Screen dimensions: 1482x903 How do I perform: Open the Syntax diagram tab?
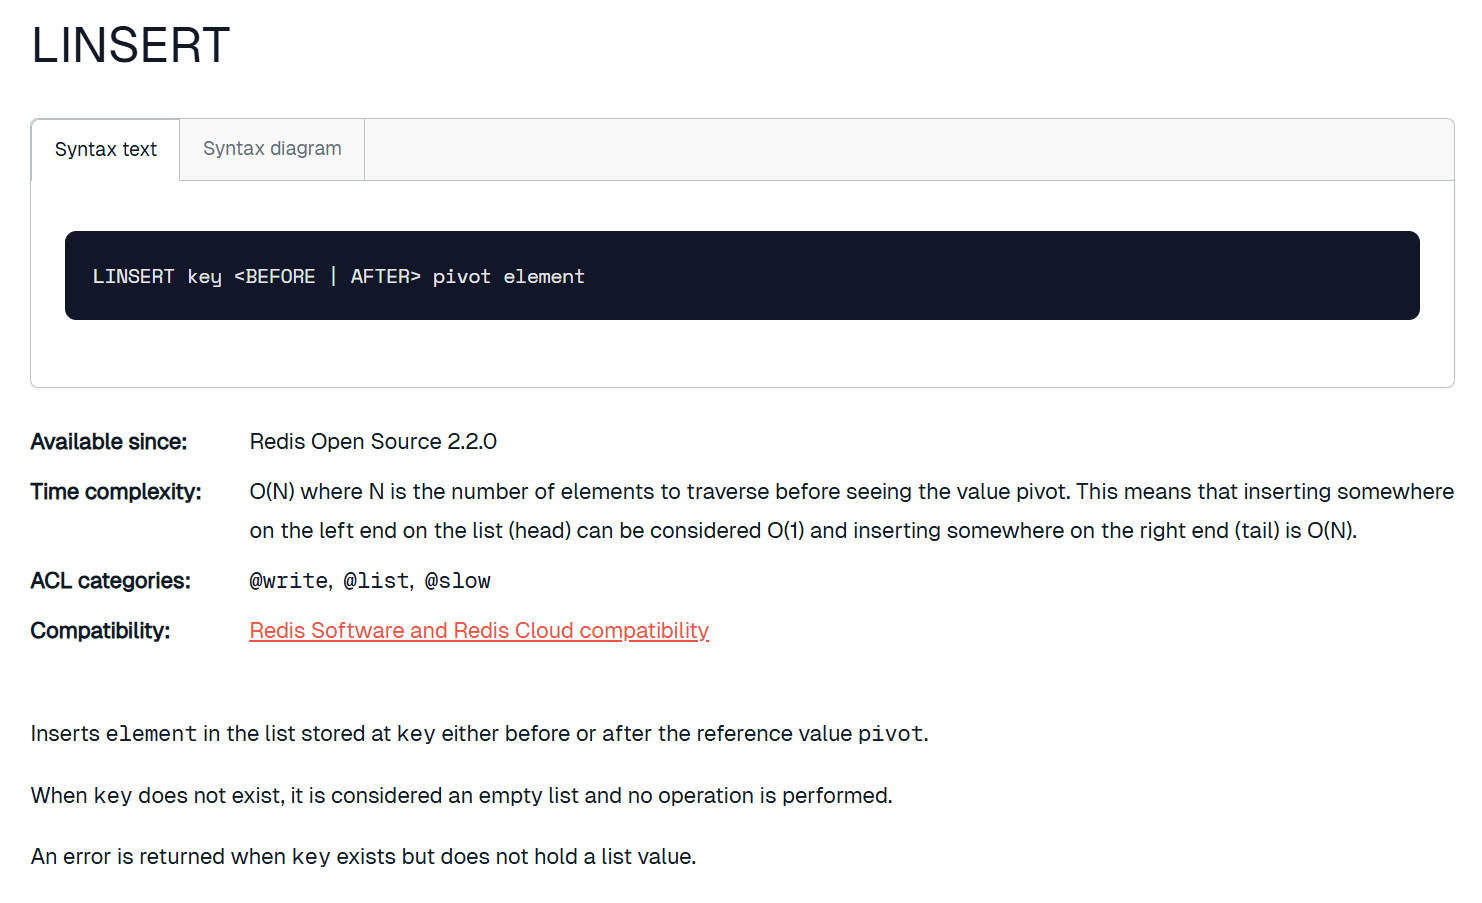[x=272, y=149]
